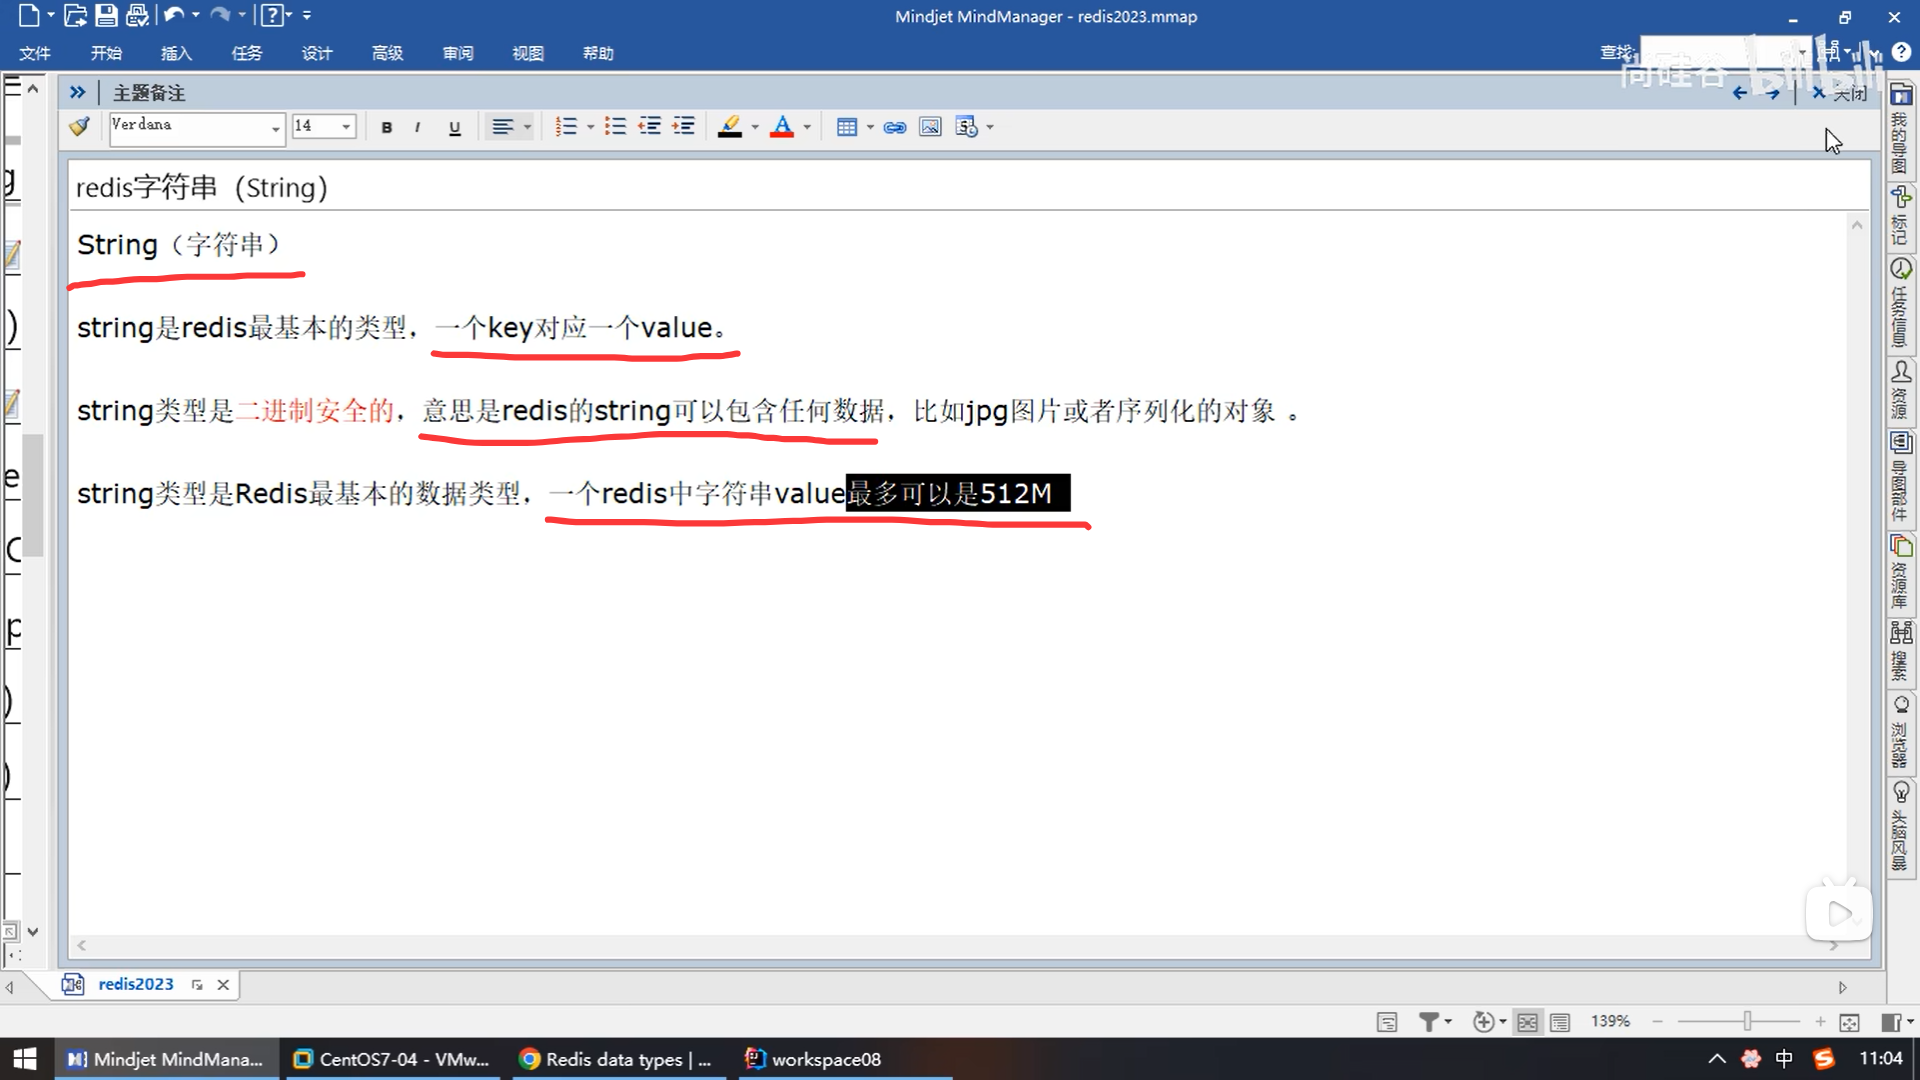The width and height of the screenshot is (1920, 1080).
Task: Click the format painter brush icon
Action: [x=79, y=127]
